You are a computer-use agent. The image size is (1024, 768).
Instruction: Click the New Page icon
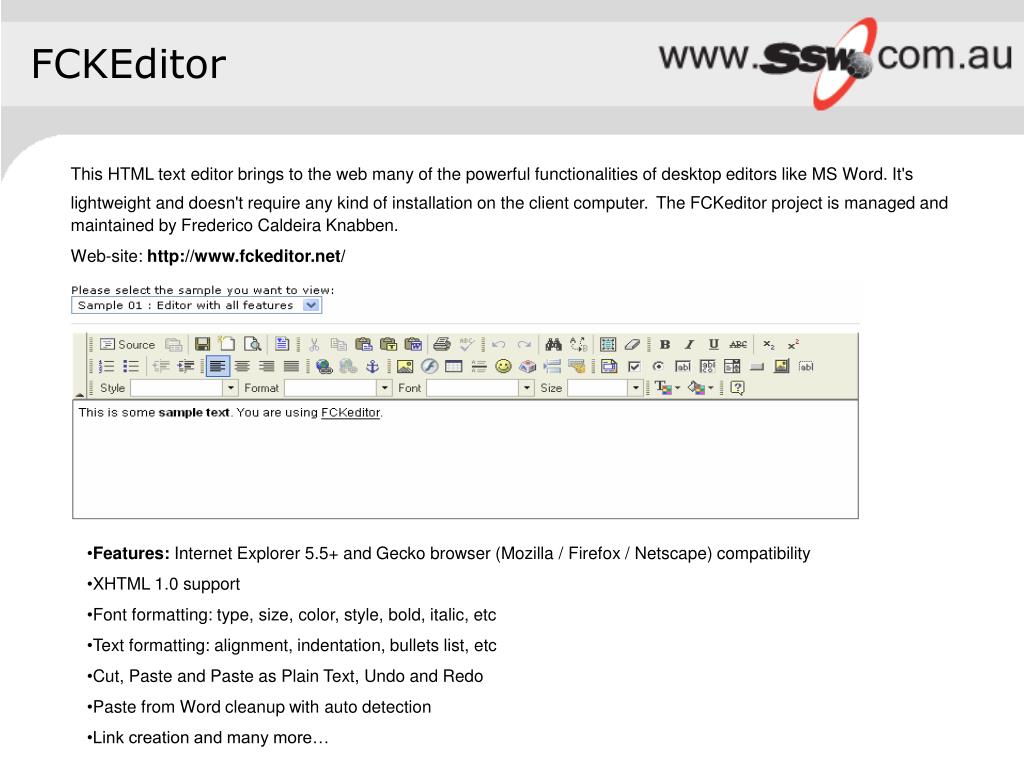(227, 344)
